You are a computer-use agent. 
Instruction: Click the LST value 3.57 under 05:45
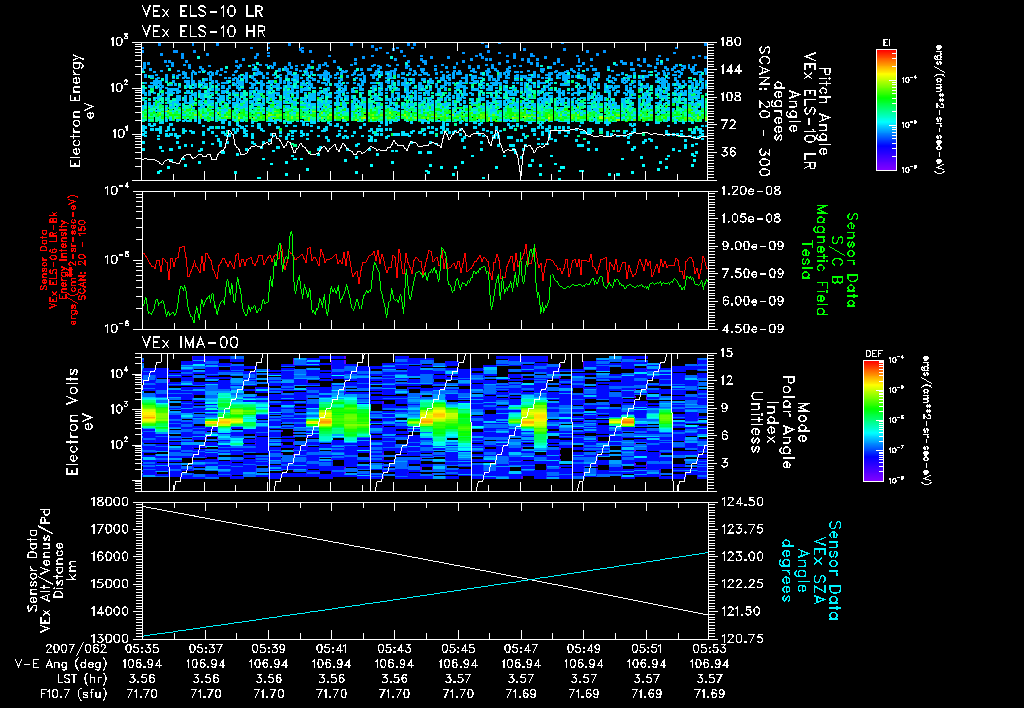[x=457, y=679]
